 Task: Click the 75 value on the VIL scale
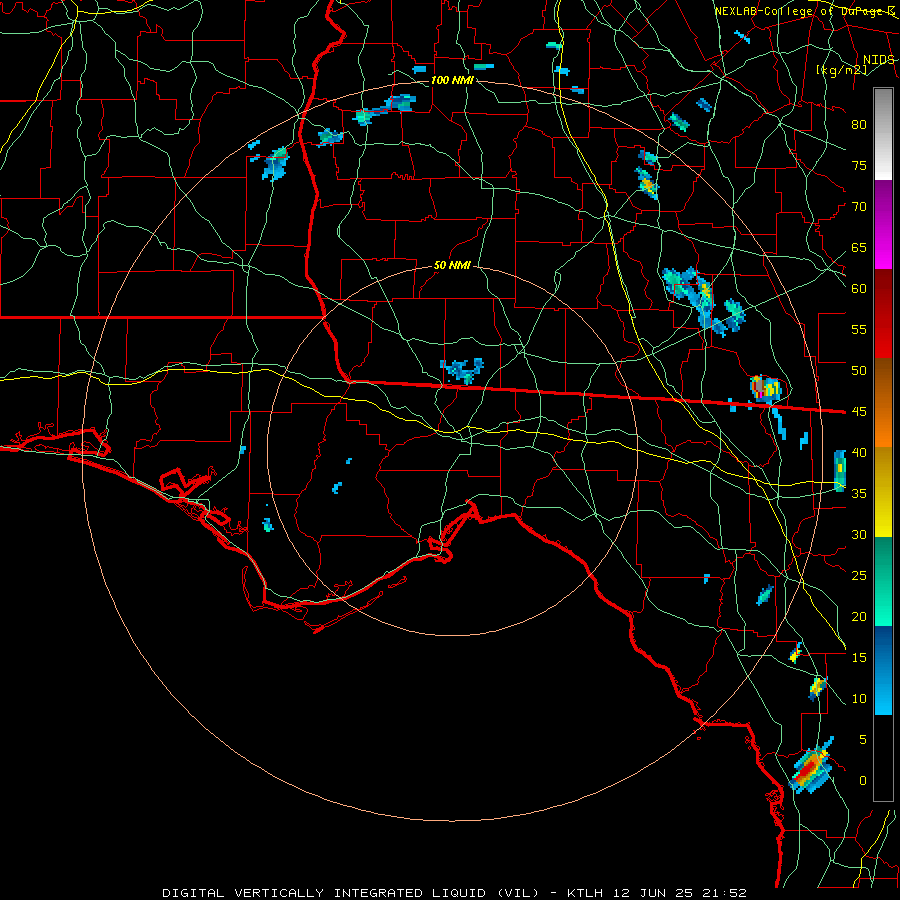(859, 165)
